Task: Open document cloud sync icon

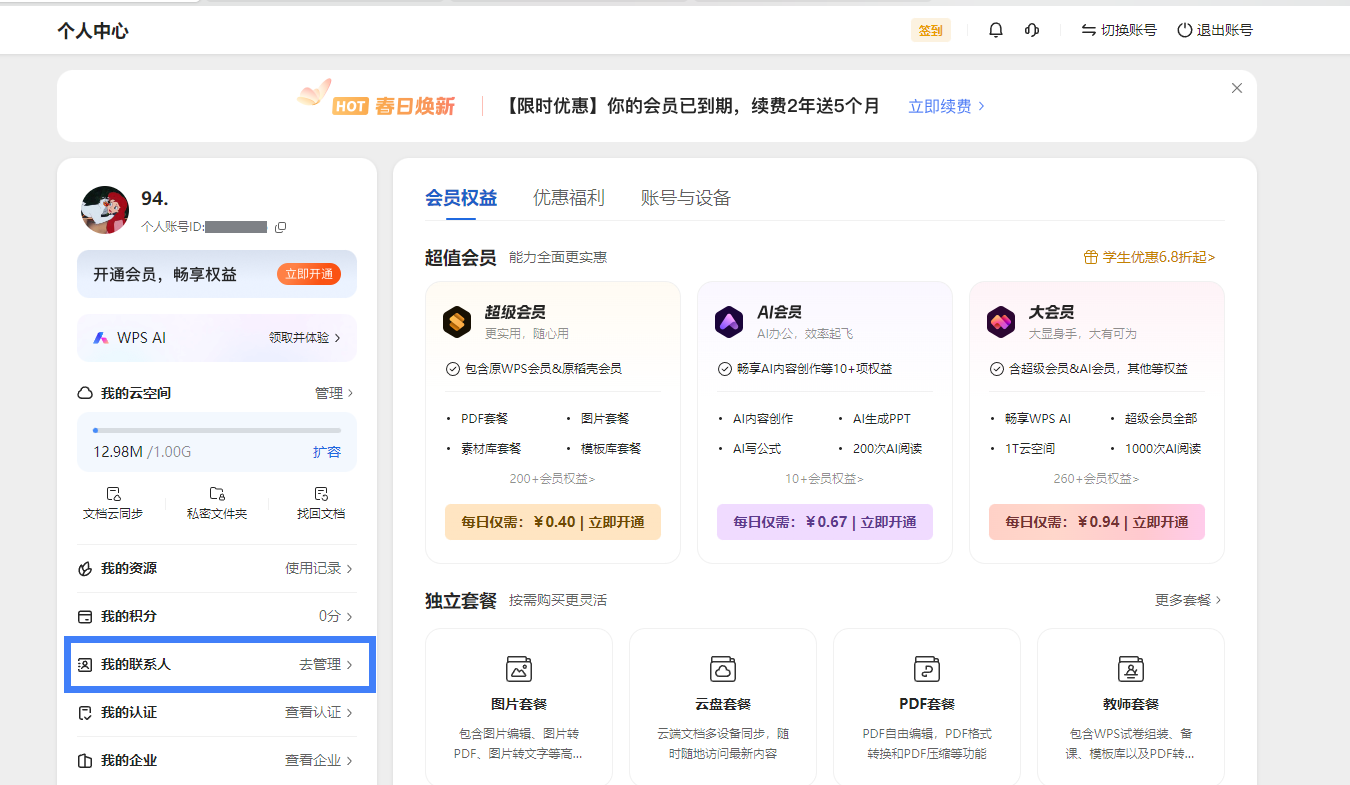Action: [x=113, y=494]
